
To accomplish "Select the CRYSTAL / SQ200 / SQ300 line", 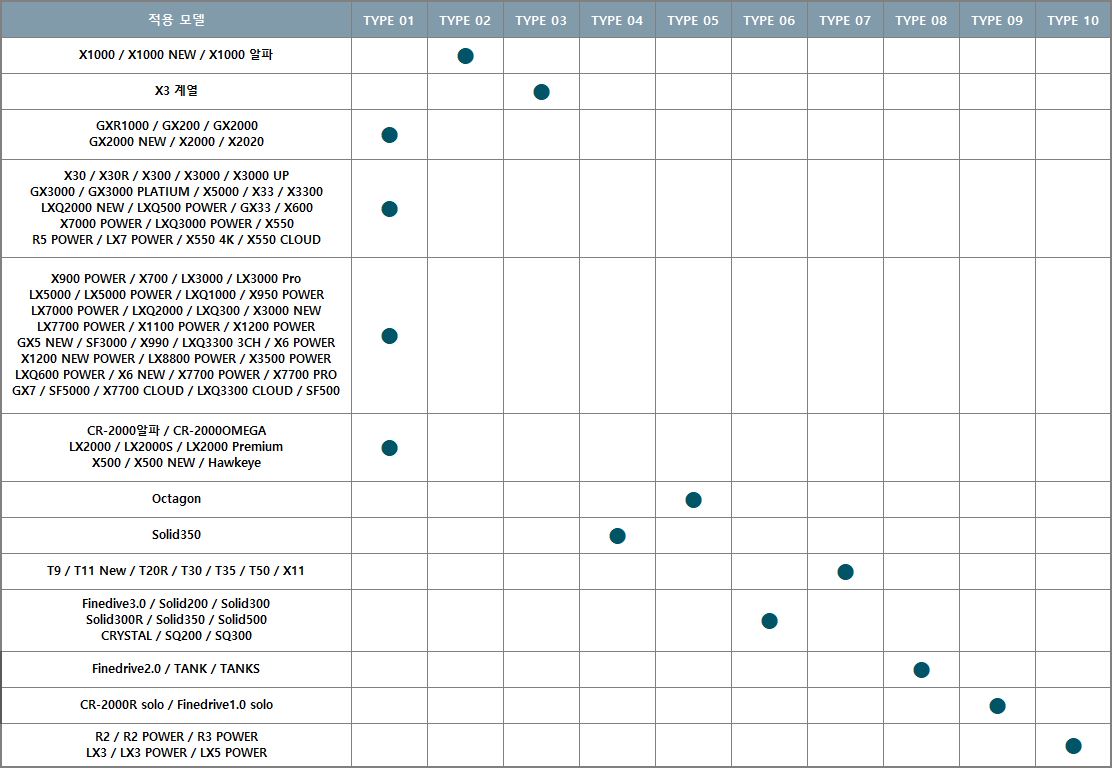I will tap(177, 636).
